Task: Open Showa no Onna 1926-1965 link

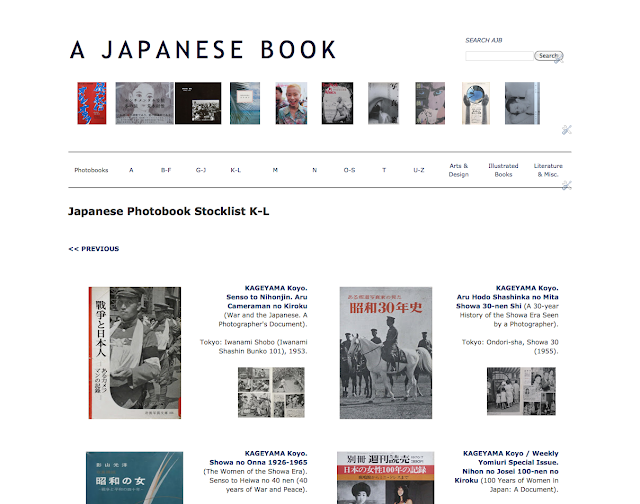Action: pos(258,462)
